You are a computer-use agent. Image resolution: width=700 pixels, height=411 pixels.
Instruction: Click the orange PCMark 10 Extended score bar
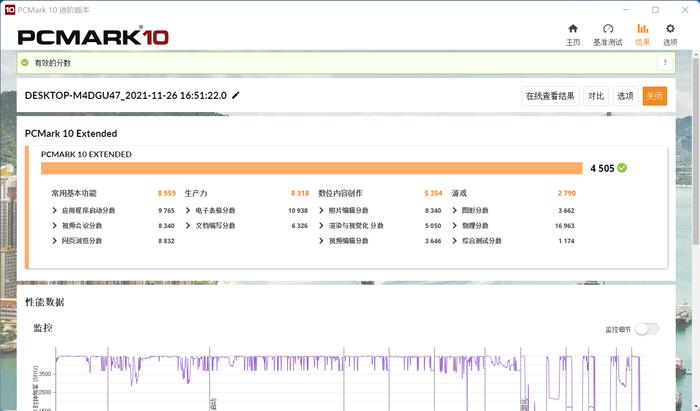click(x=312, y=168)
